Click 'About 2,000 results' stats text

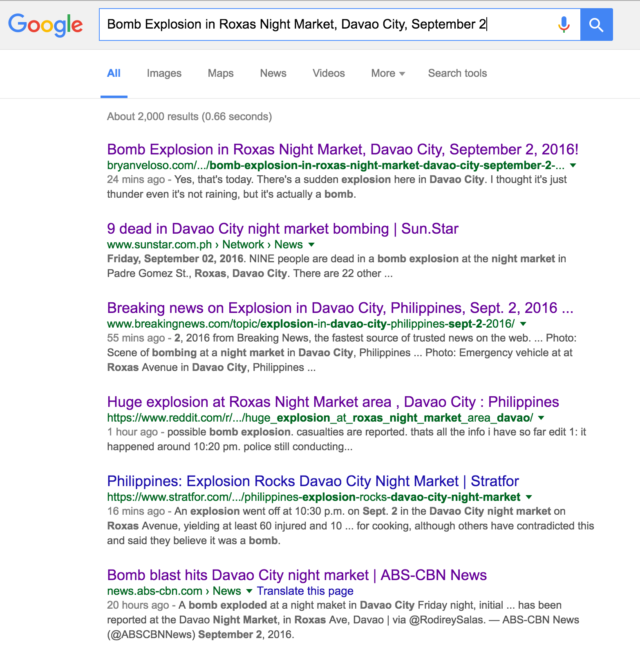[x=189, y=116]
